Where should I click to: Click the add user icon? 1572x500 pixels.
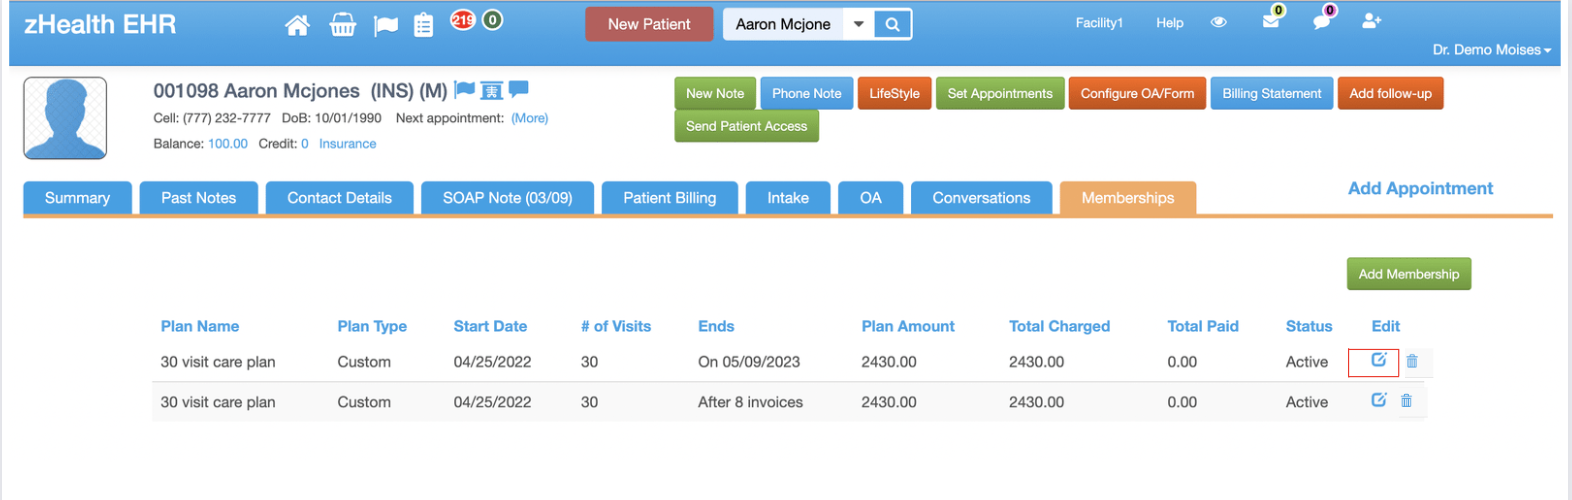click(1372, 21)
